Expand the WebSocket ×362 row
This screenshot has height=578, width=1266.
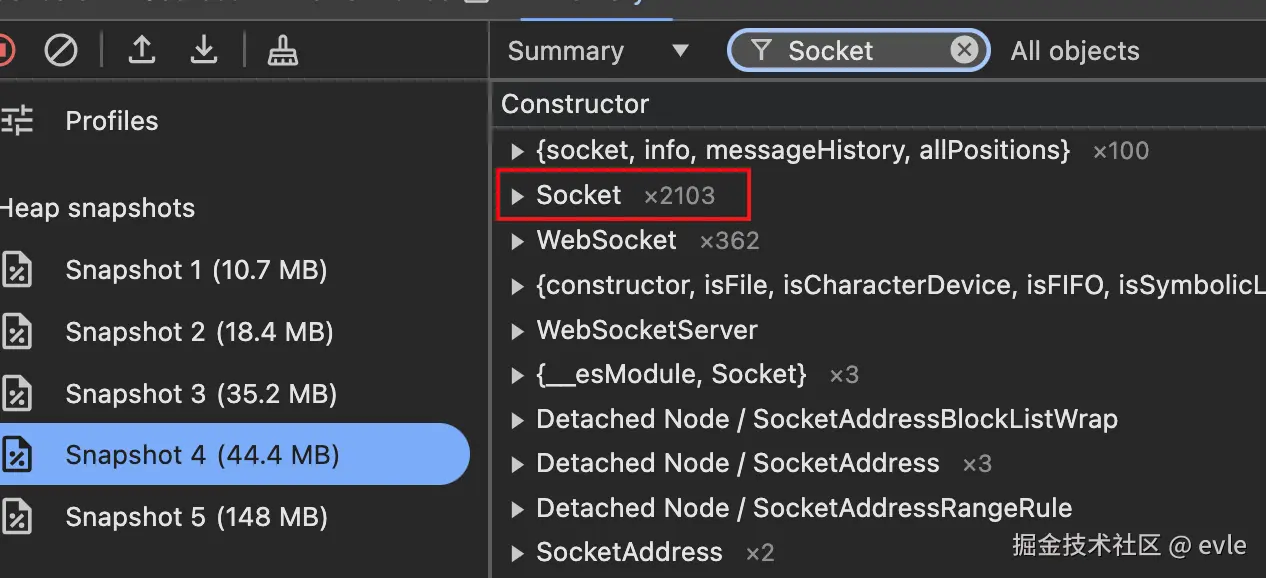pyautogui.click(x=517, y=241)
